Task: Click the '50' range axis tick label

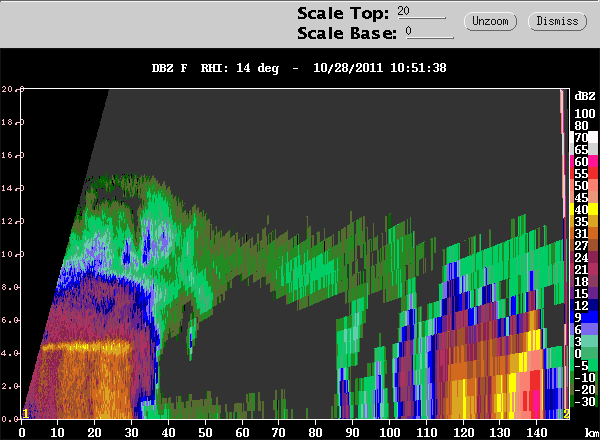Action: (x=205, y=432)
